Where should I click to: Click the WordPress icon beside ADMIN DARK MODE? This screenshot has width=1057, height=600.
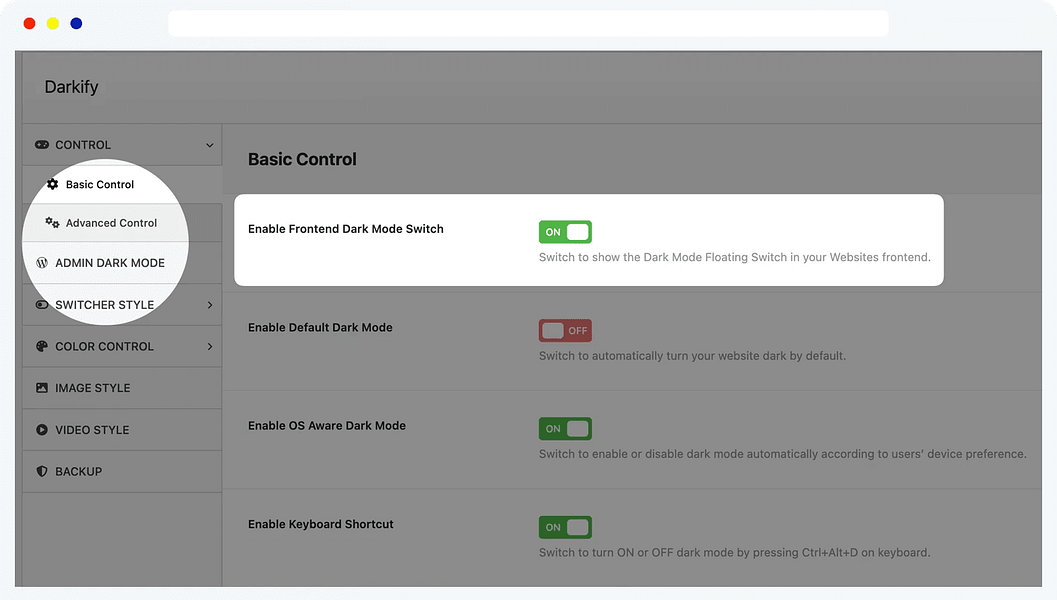point(42,263)
